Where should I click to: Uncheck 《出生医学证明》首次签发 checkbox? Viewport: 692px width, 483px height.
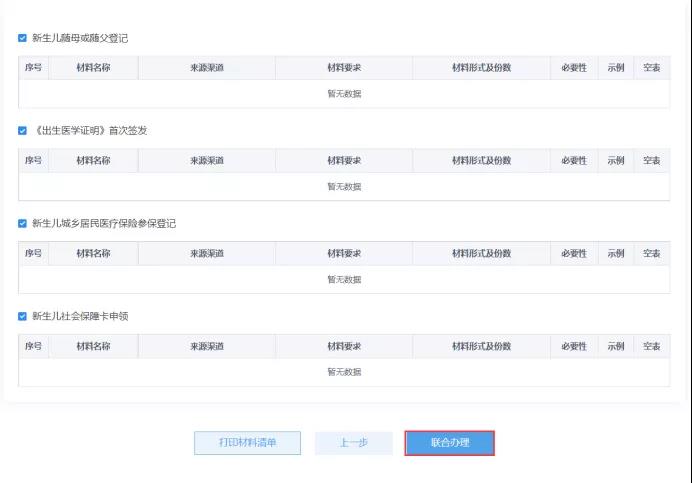23,131
